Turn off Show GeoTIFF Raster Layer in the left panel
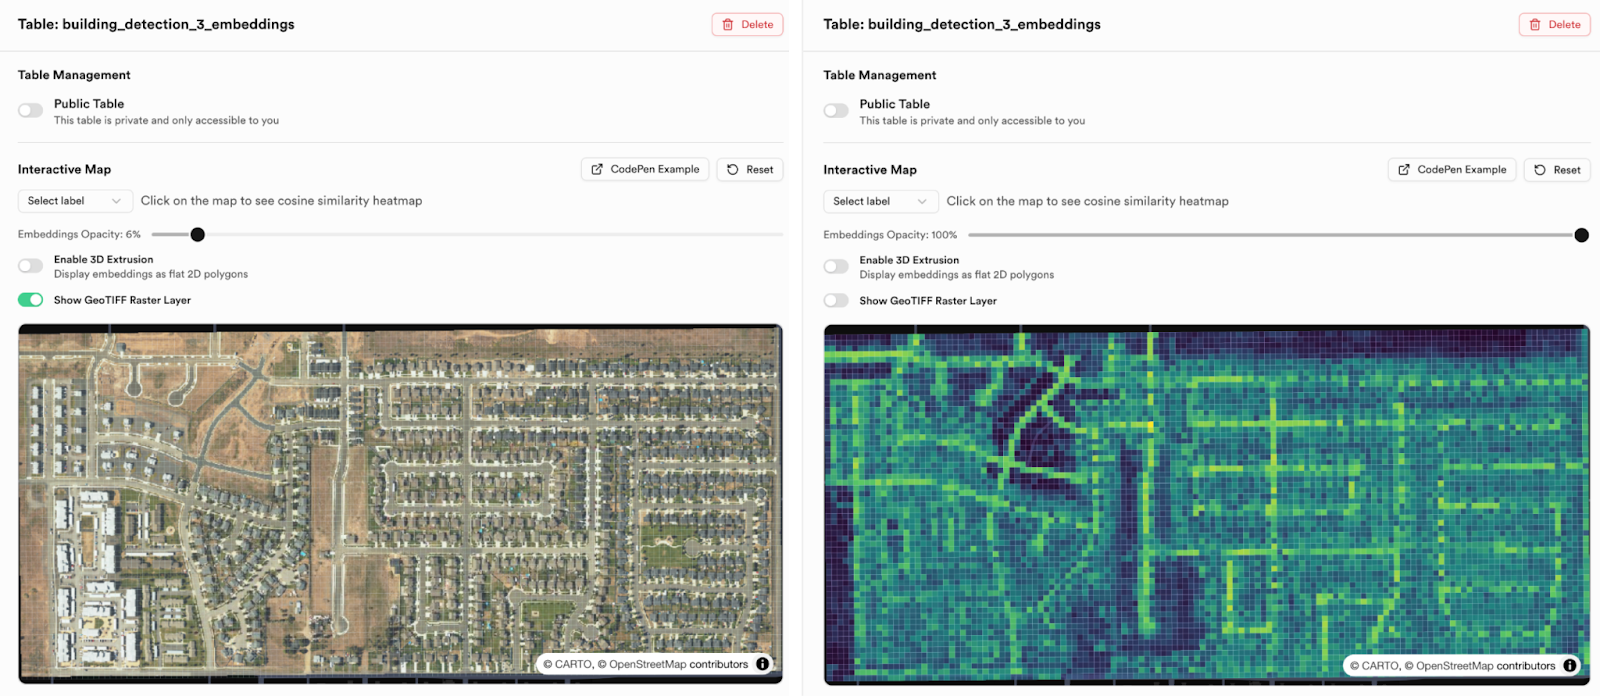Image resolution: width=1600 pixels, height=696 pixels. pyautogui.click(x=31, y=300)
